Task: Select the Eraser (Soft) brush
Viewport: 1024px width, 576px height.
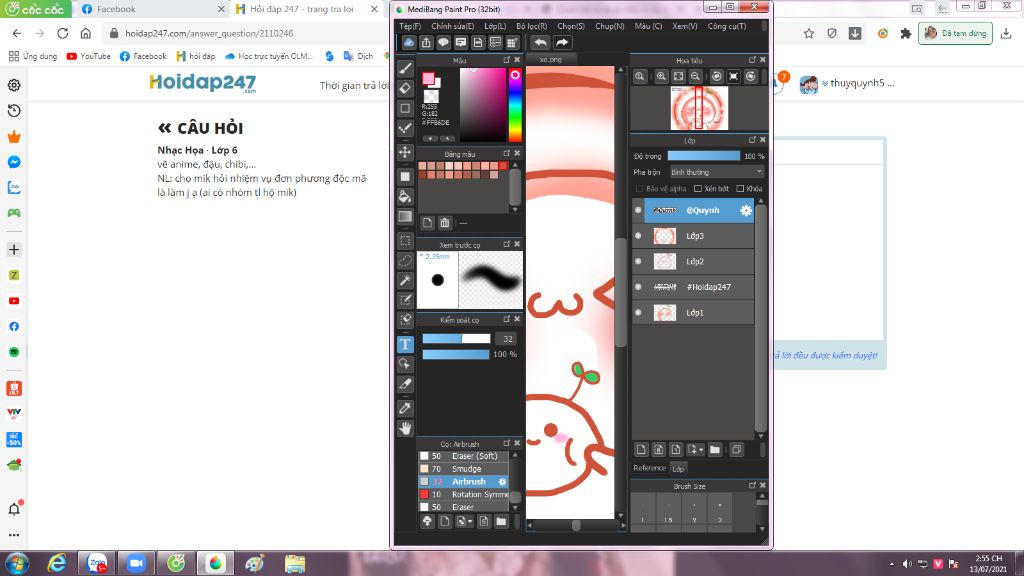Action: click(463, 456)
